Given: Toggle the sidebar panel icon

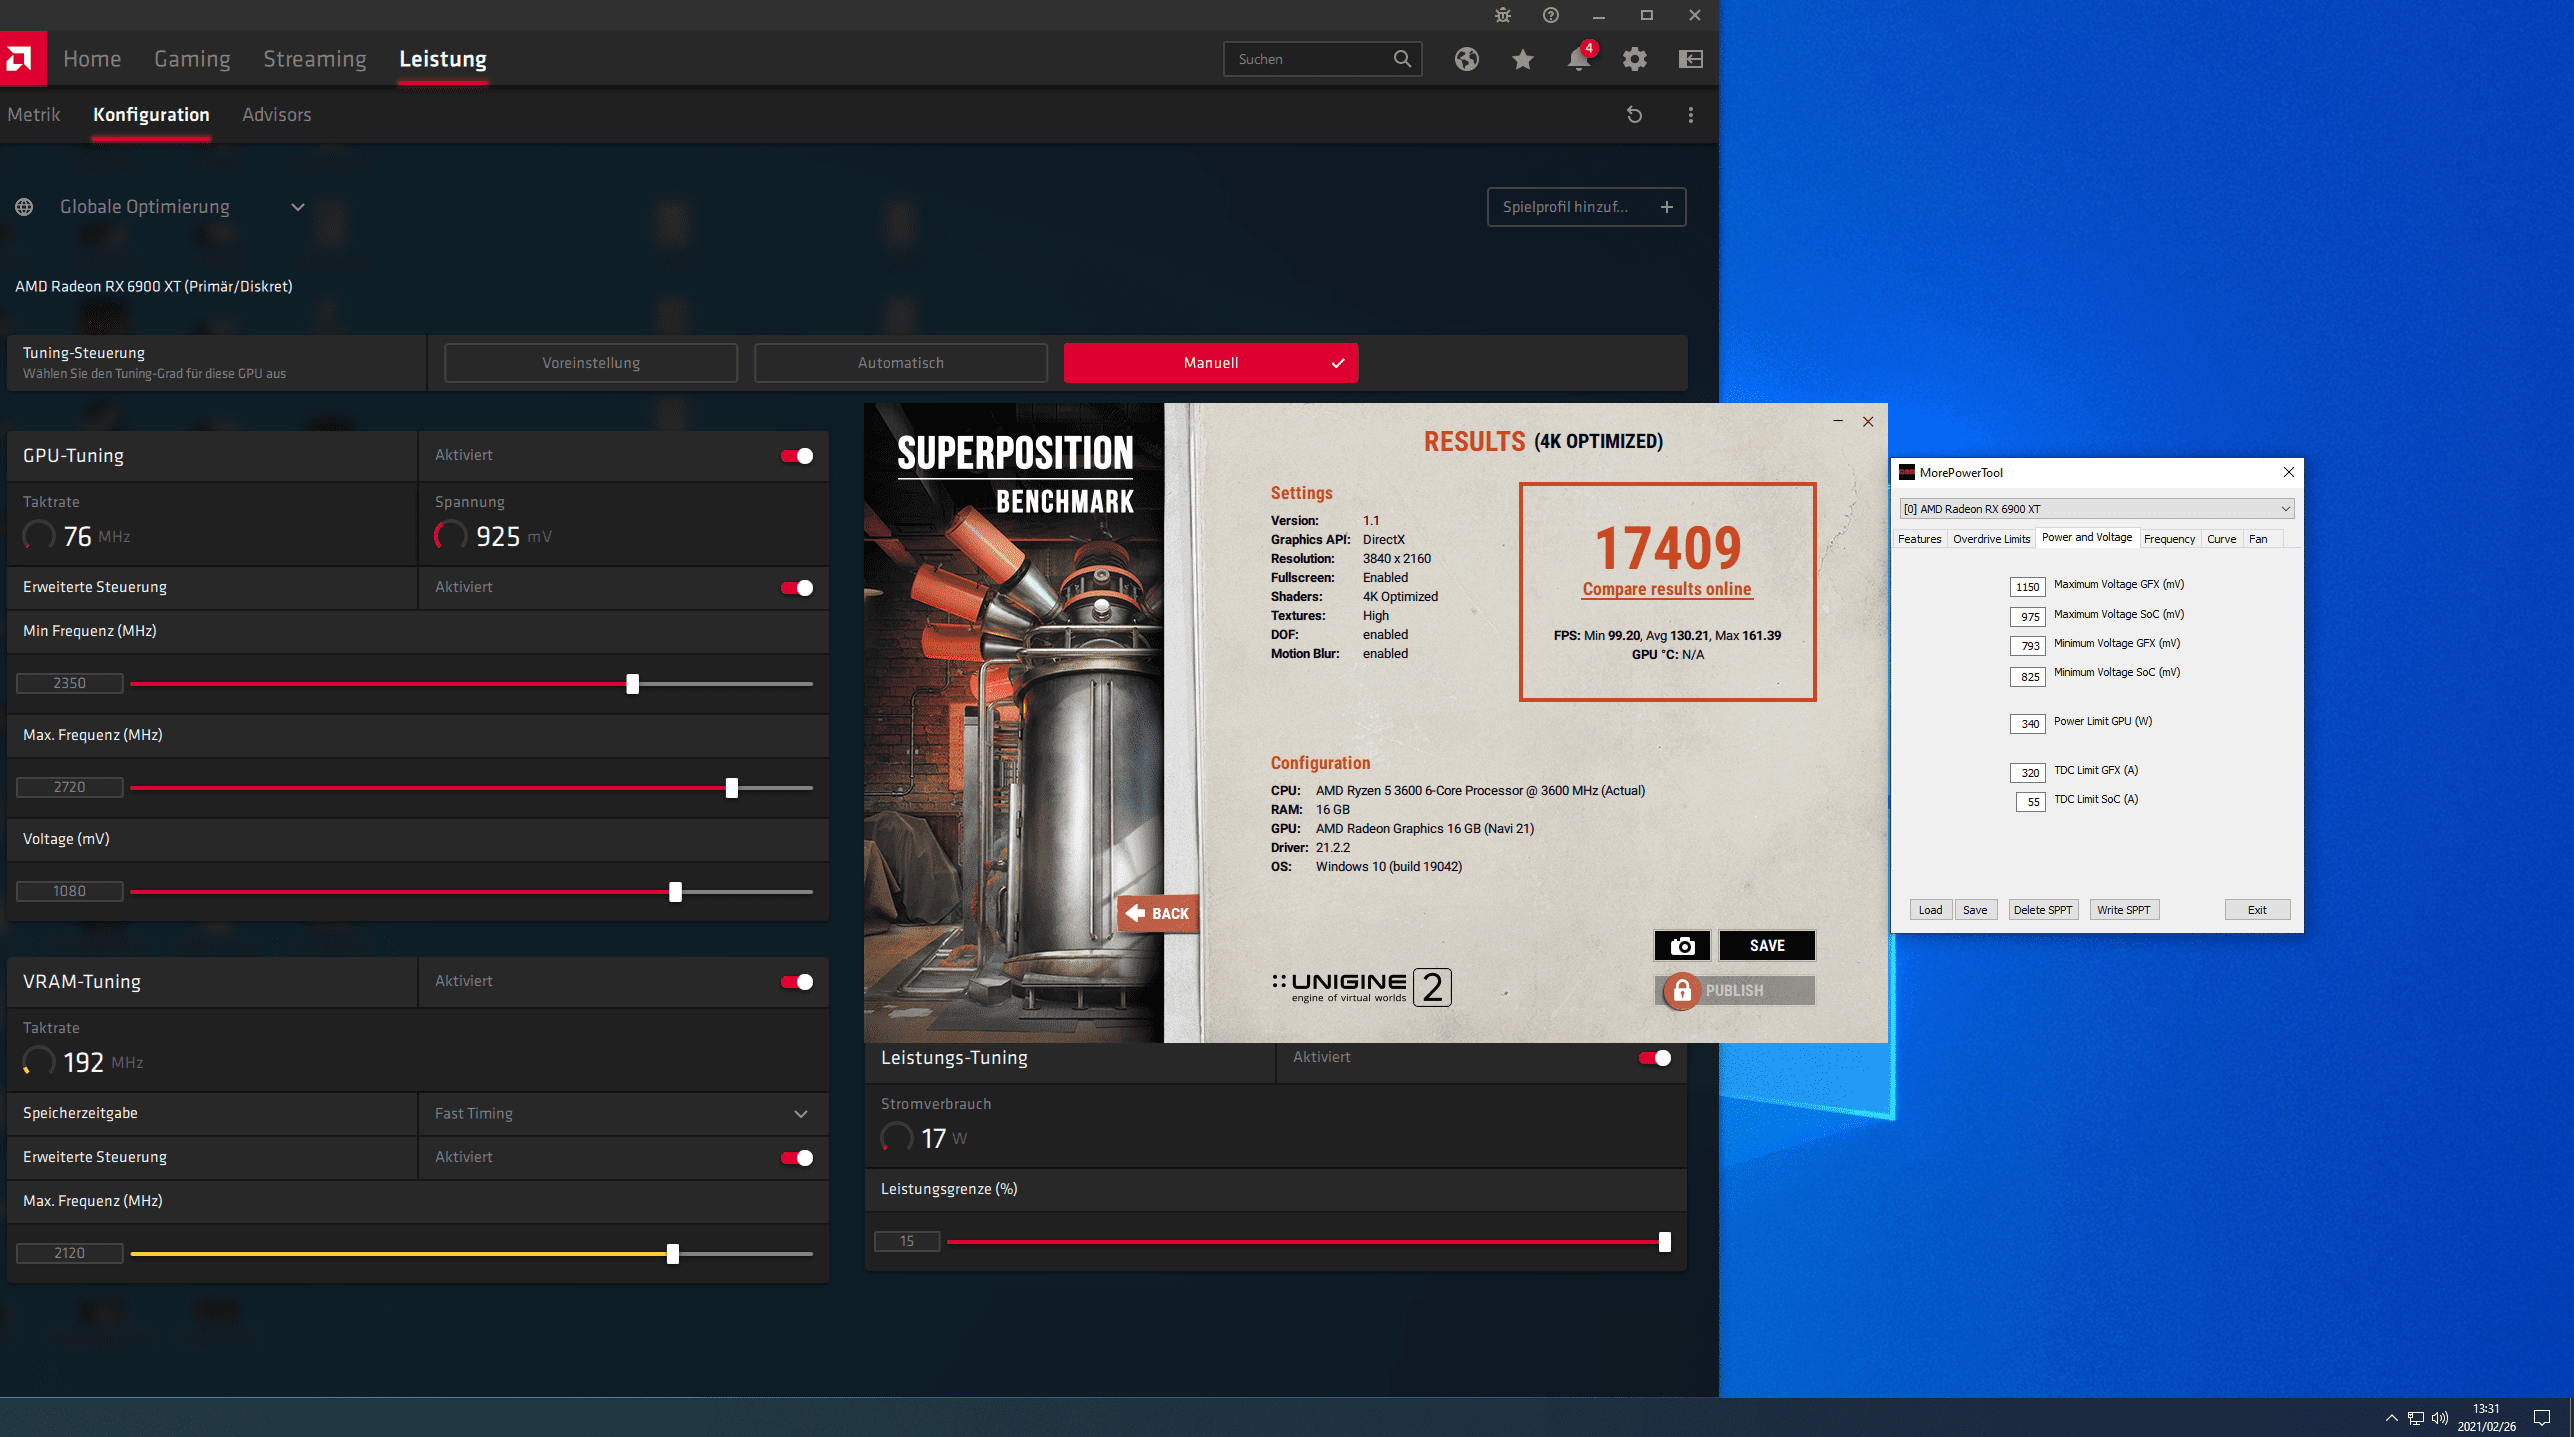Looking at the screenshot, I should pyautogui.click(x=1690, y=59).
